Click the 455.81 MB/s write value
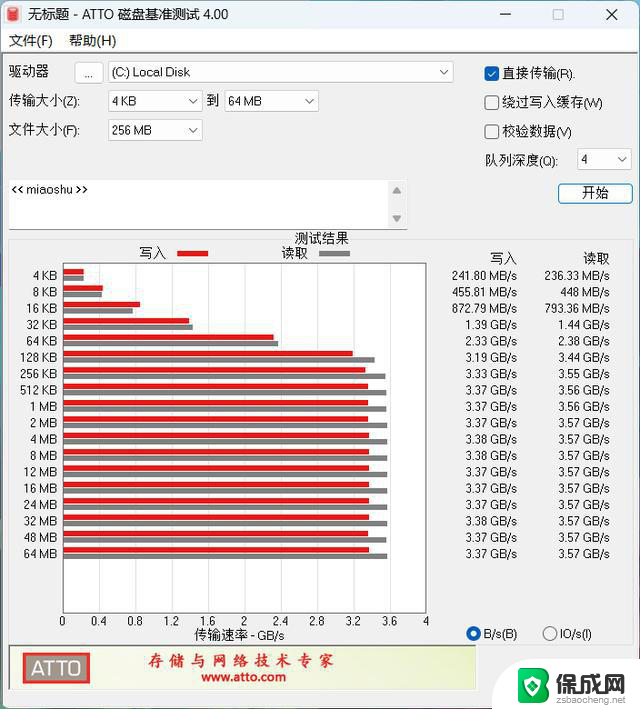640x709 pixels. (x=484, y=292)
